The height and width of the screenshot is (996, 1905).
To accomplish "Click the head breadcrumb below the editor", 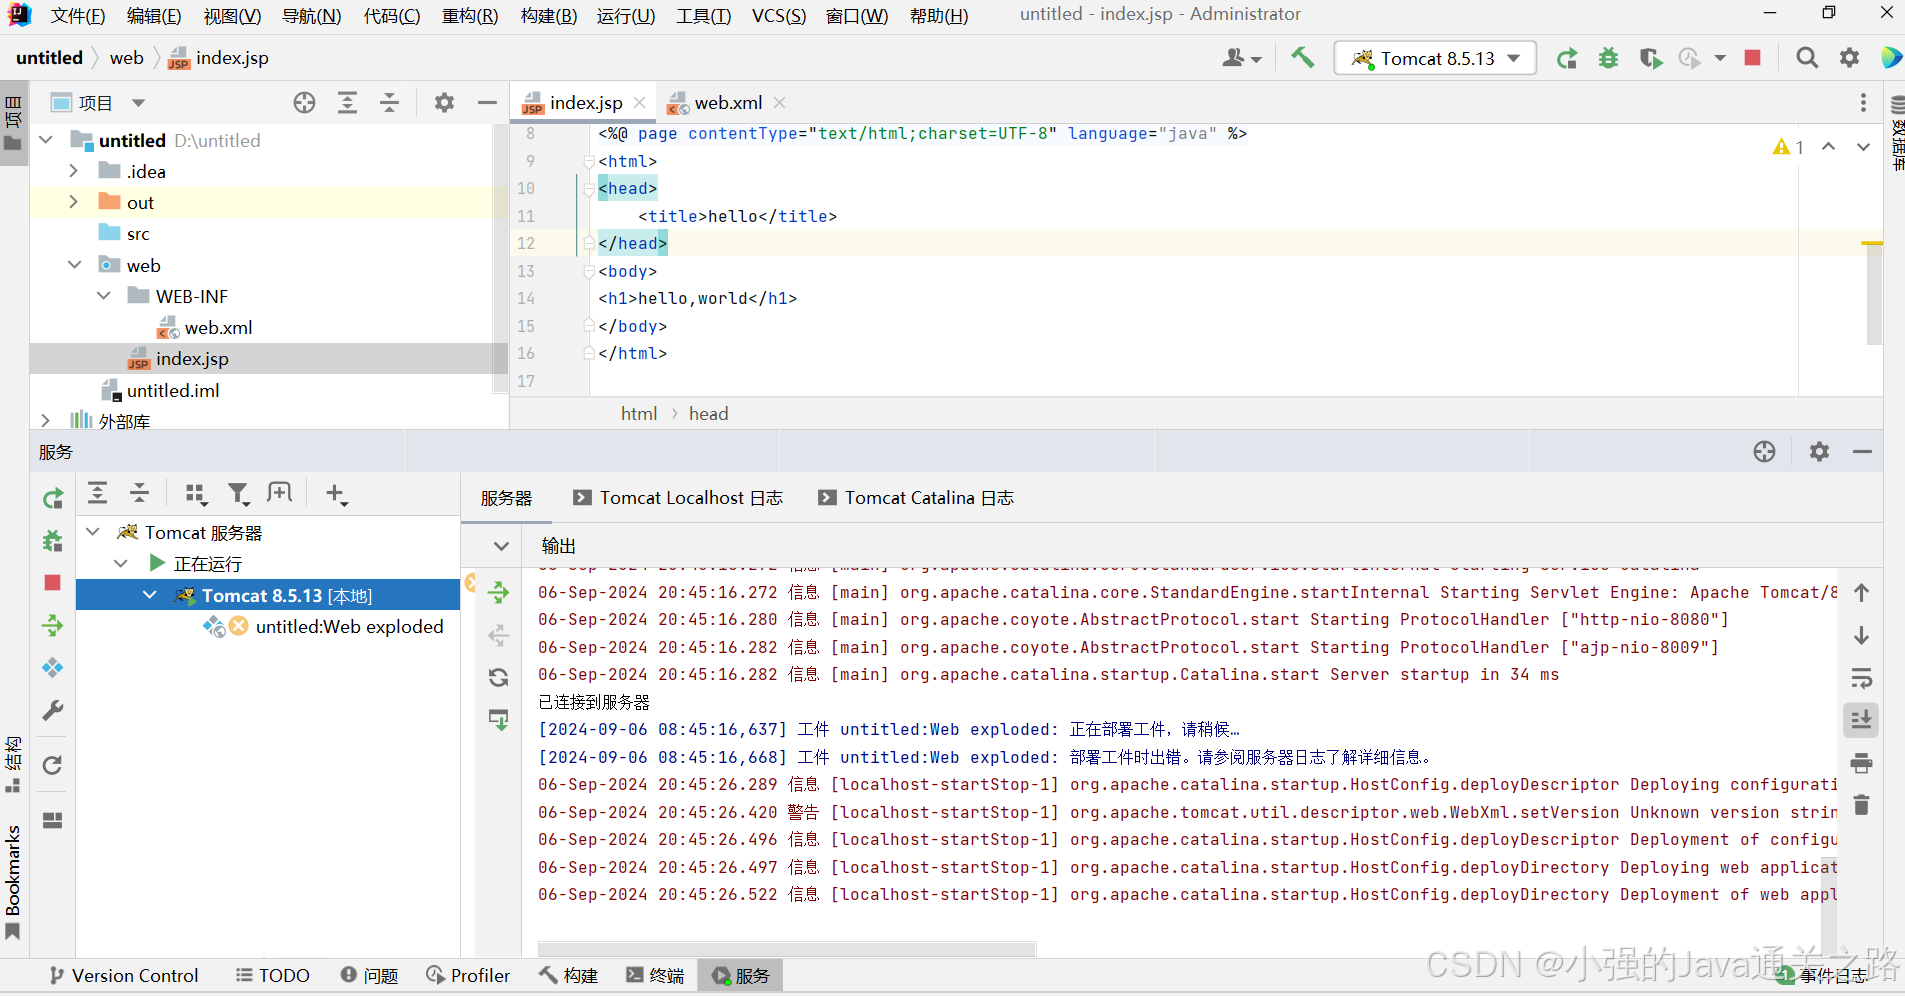I will (708, 413).
